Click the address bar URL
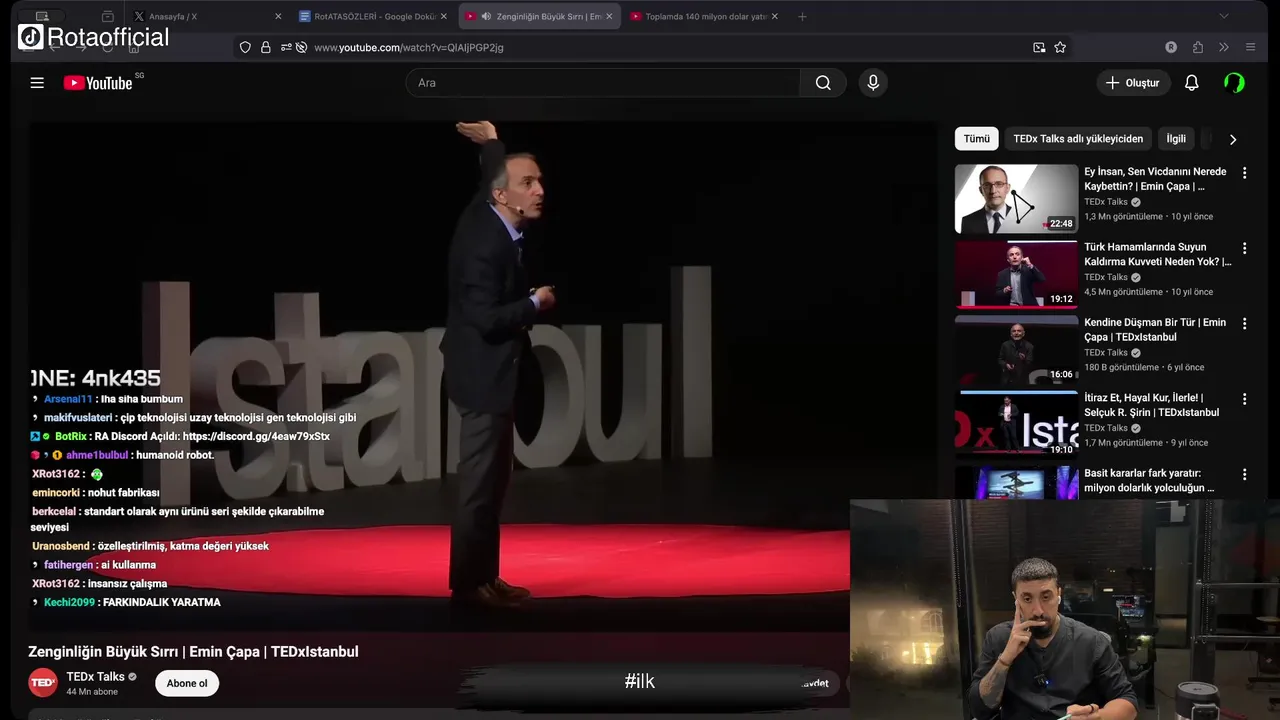The image size is (1280, 720). click(409, 47)
